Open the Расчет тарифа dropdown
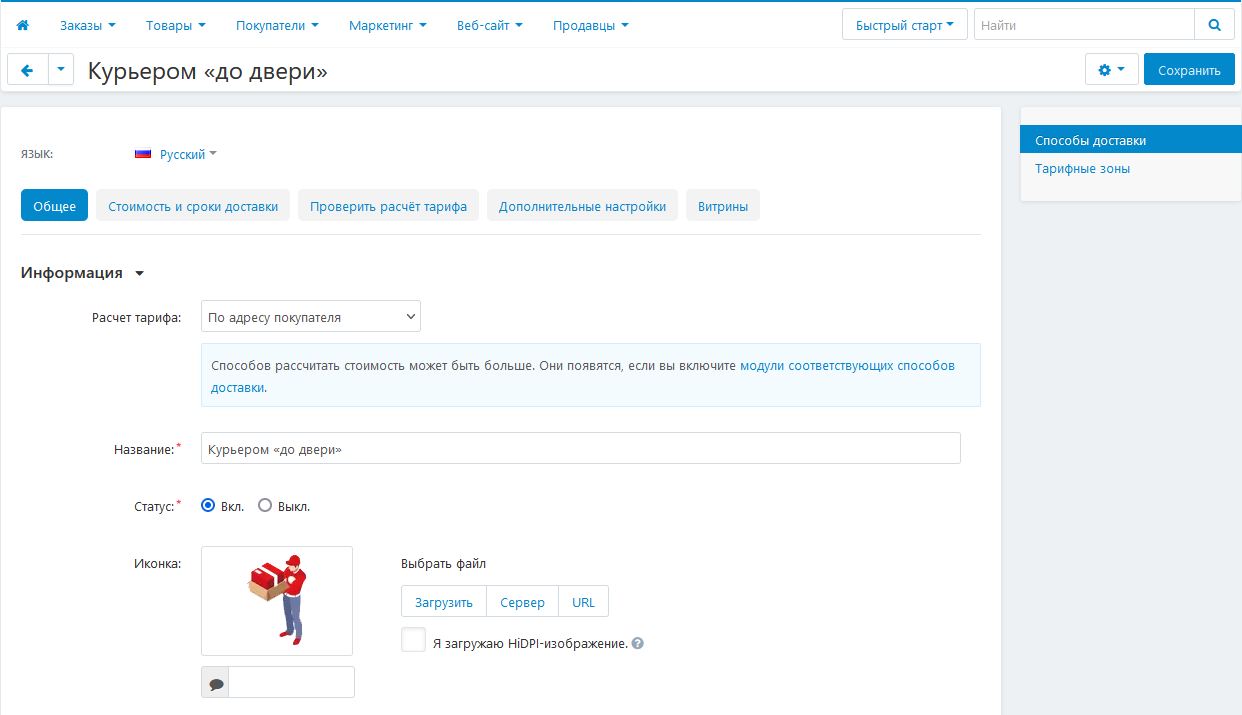 pyautogui.click(x=310, y=317)
